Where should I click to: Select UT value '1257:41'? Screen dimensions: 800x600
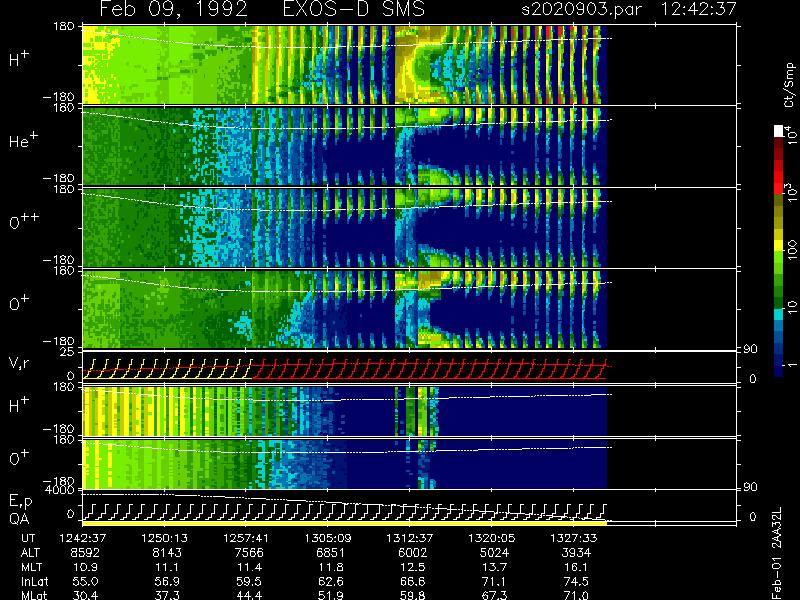(246, 538)
